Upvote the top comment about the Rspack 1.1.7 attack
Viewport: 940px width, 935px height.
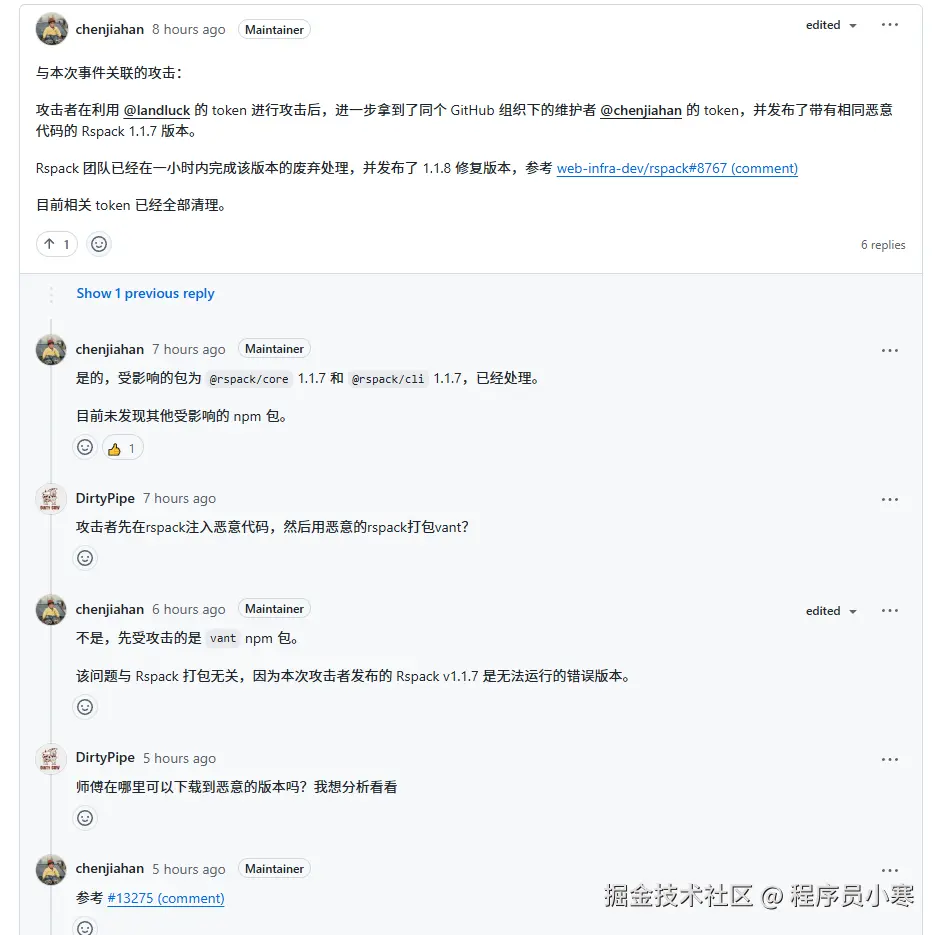[57, 244]
